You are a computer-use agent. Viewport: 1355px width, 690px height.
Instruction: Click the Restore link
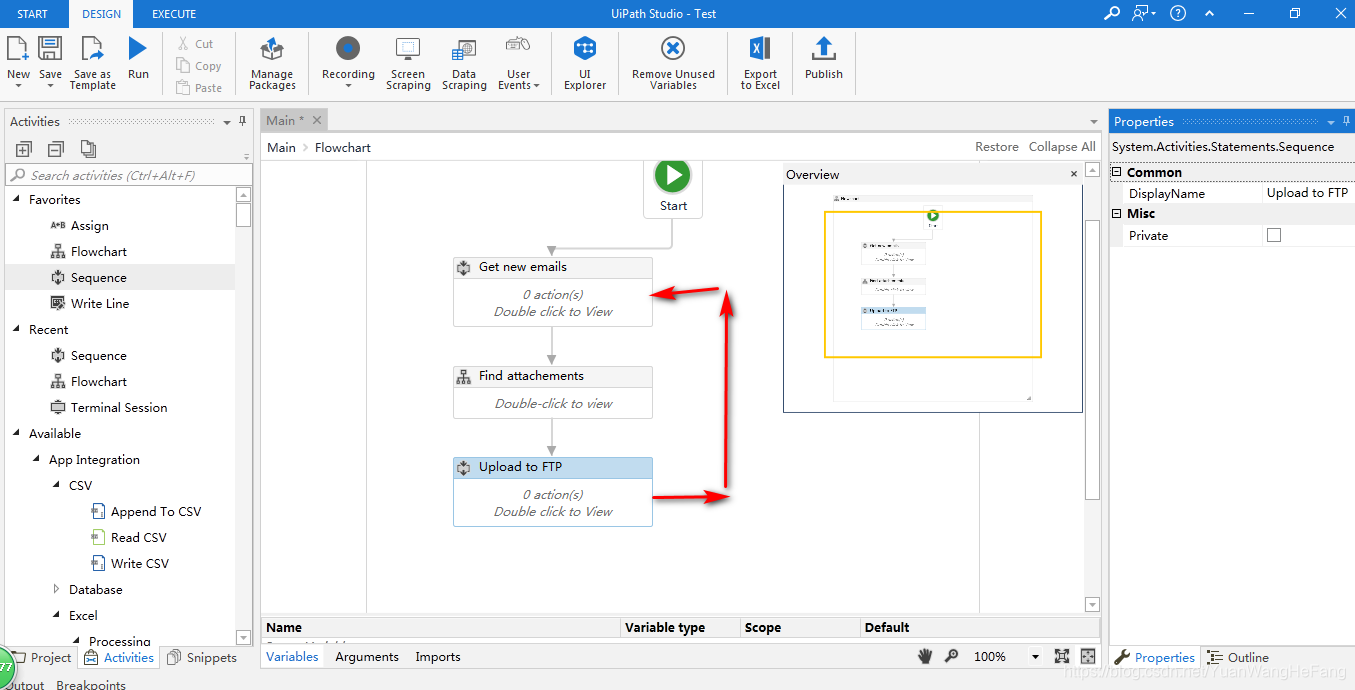(997, 146)
